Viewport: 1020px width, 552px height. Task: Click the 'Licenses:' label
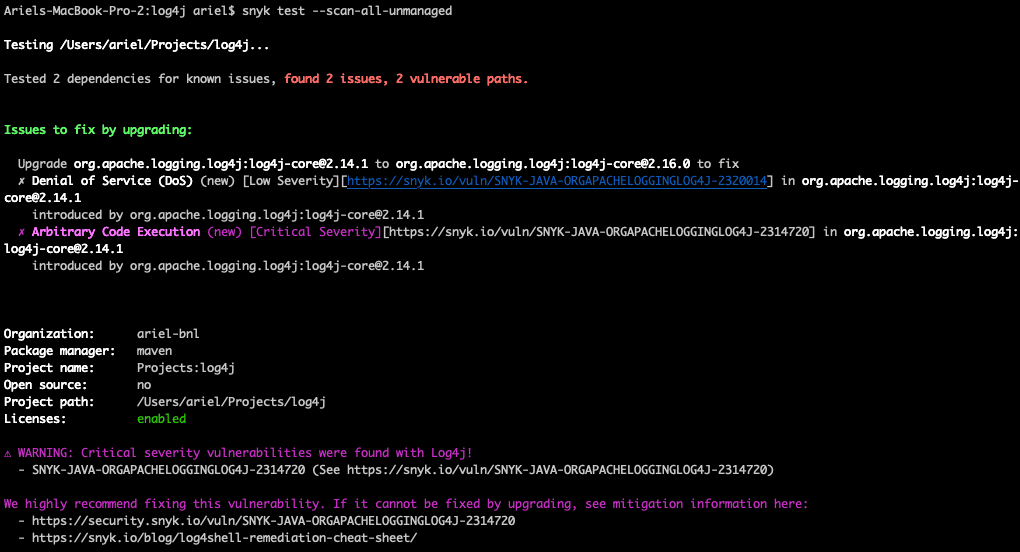coord(35,419)
